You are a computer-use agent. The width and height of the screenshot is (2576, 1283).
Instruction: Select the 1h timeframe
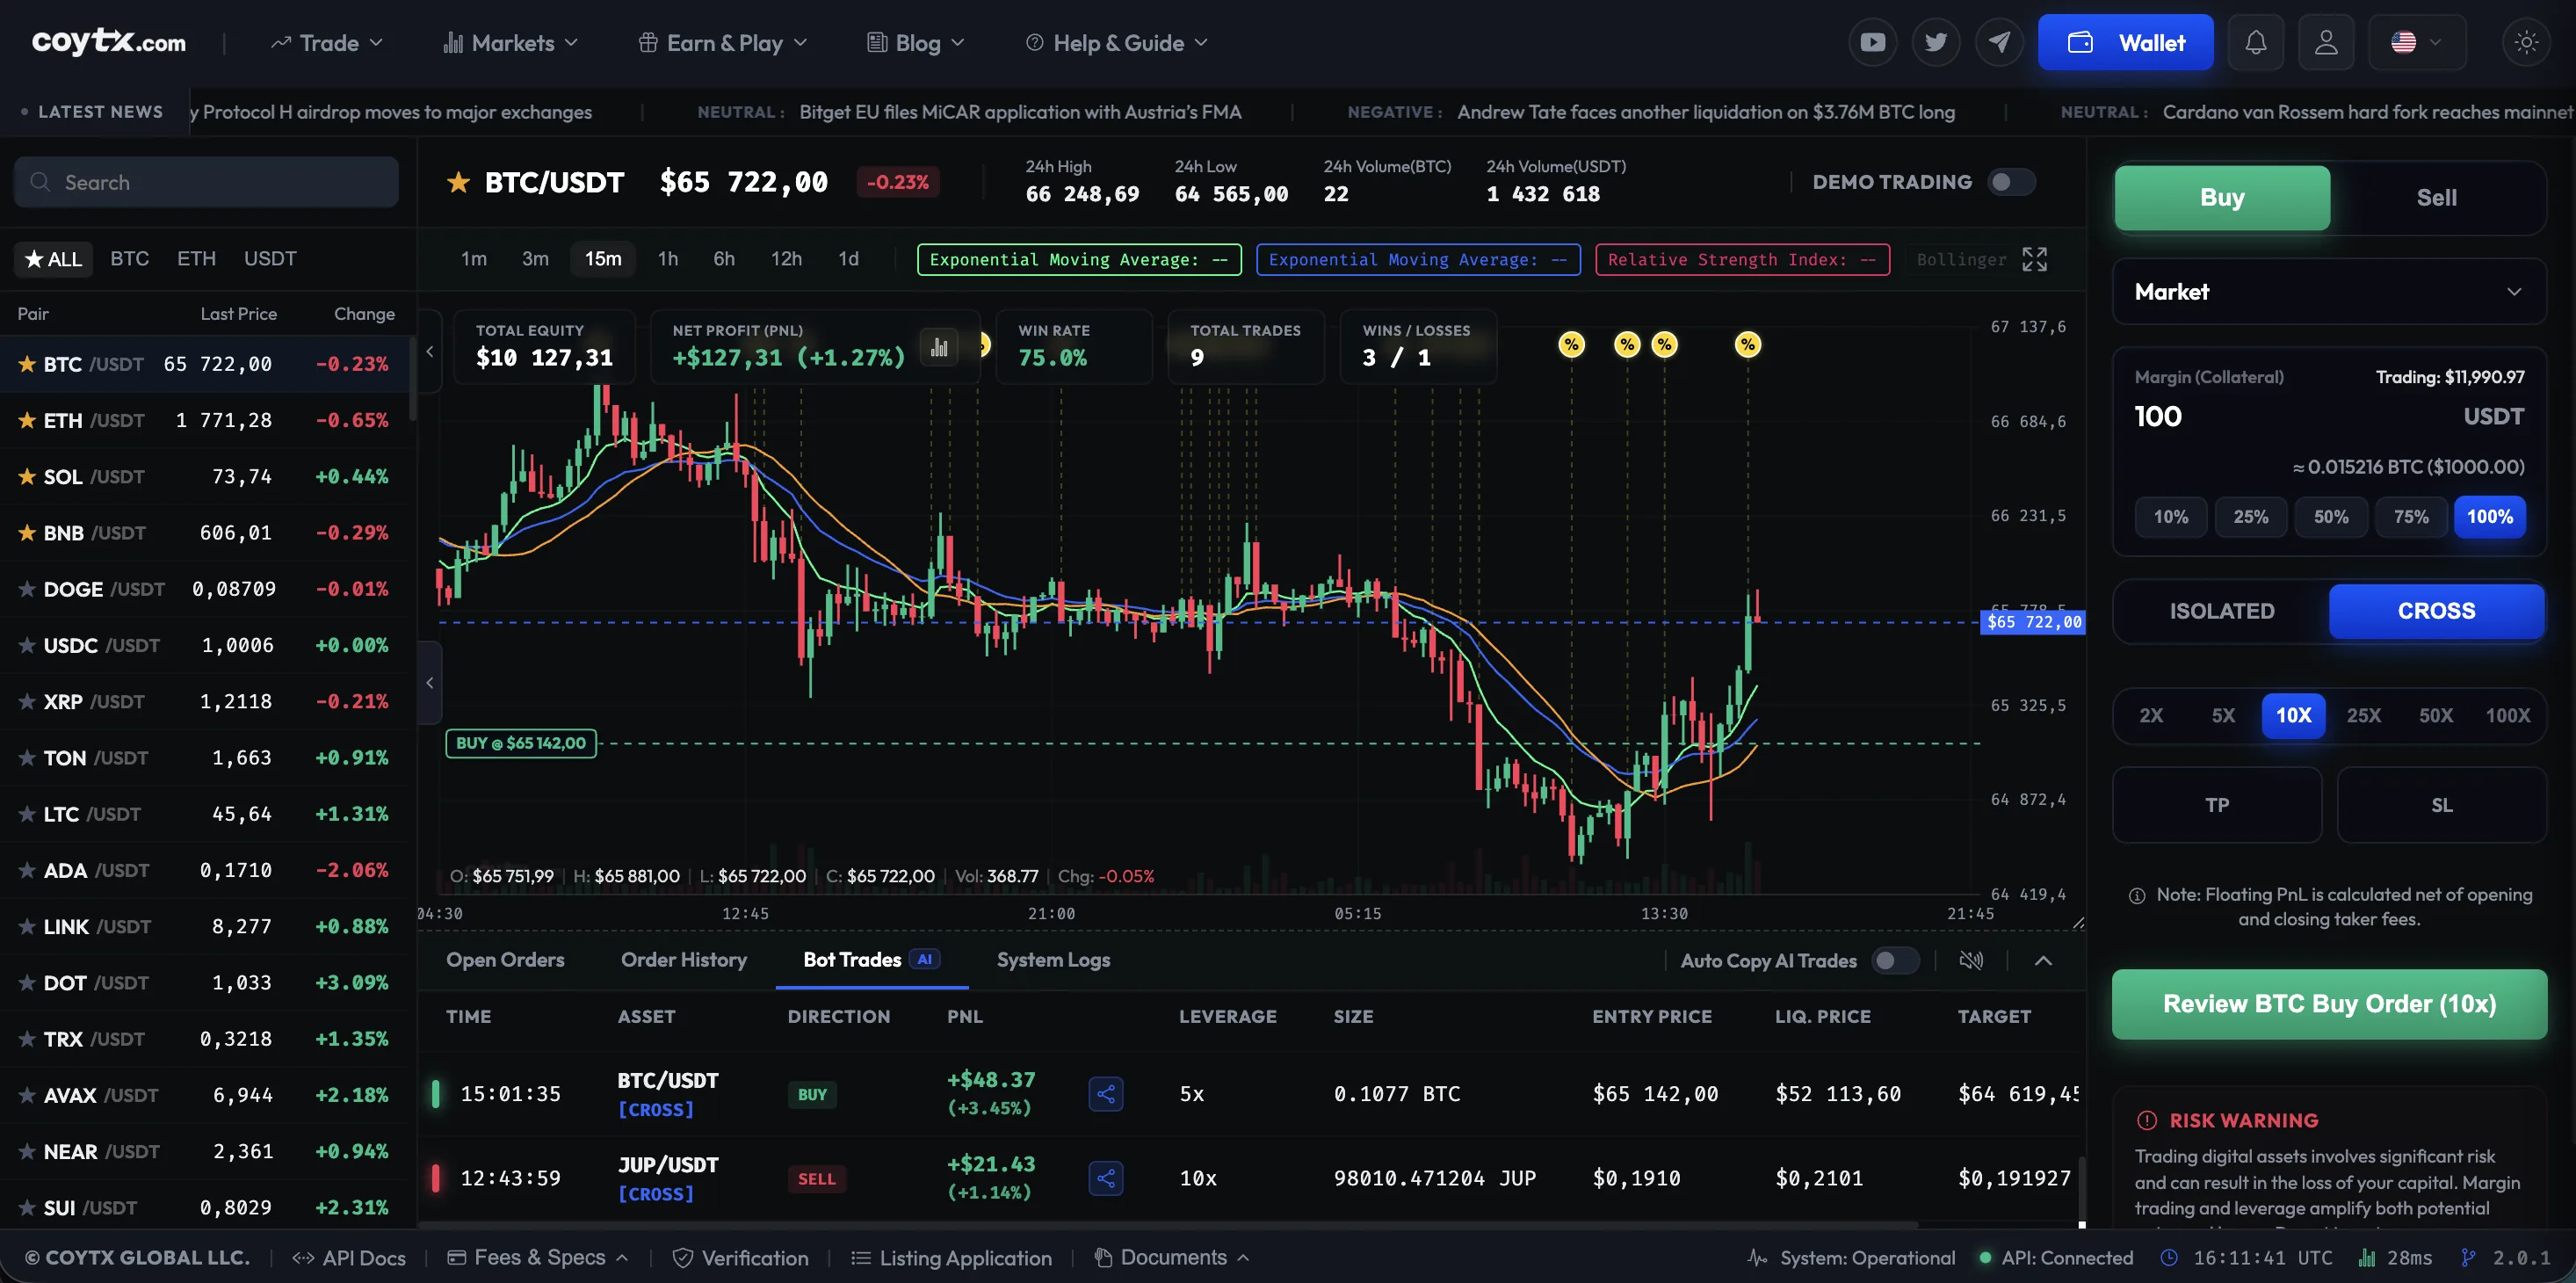coord(667,259)
